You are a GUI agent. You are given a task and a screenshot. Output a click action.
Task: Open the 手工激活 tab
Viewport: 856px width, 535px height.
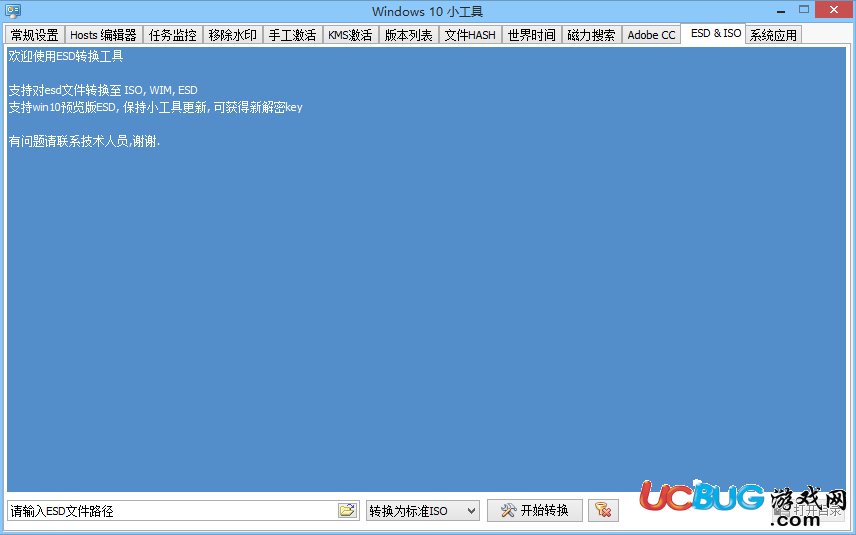[292, 35]
